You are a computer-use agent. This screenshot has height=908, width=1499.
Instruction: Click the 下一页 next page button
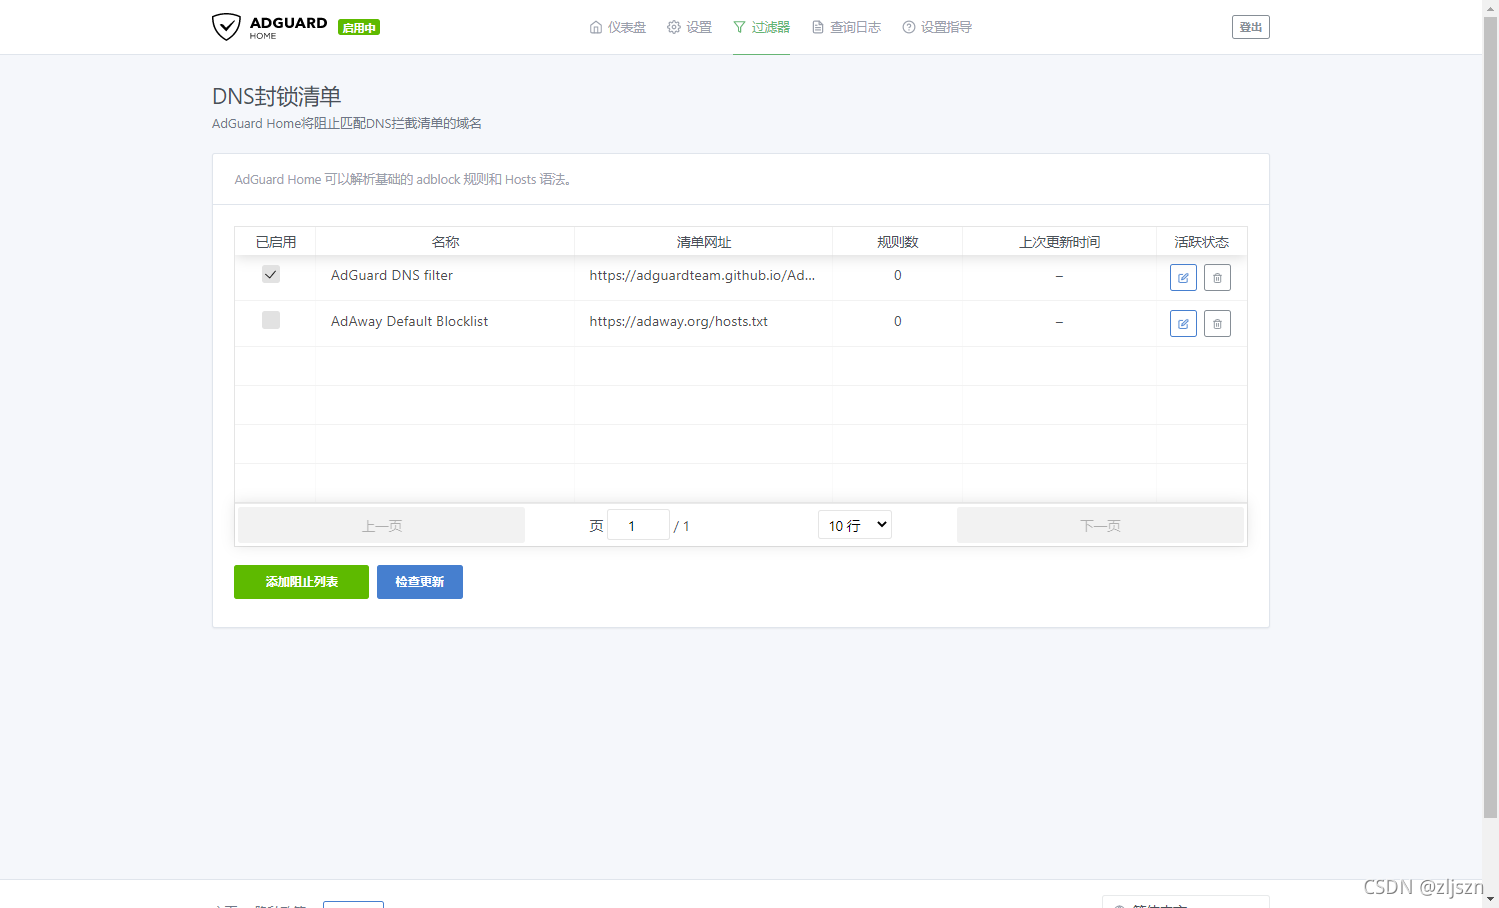(x=1100, y=525)
